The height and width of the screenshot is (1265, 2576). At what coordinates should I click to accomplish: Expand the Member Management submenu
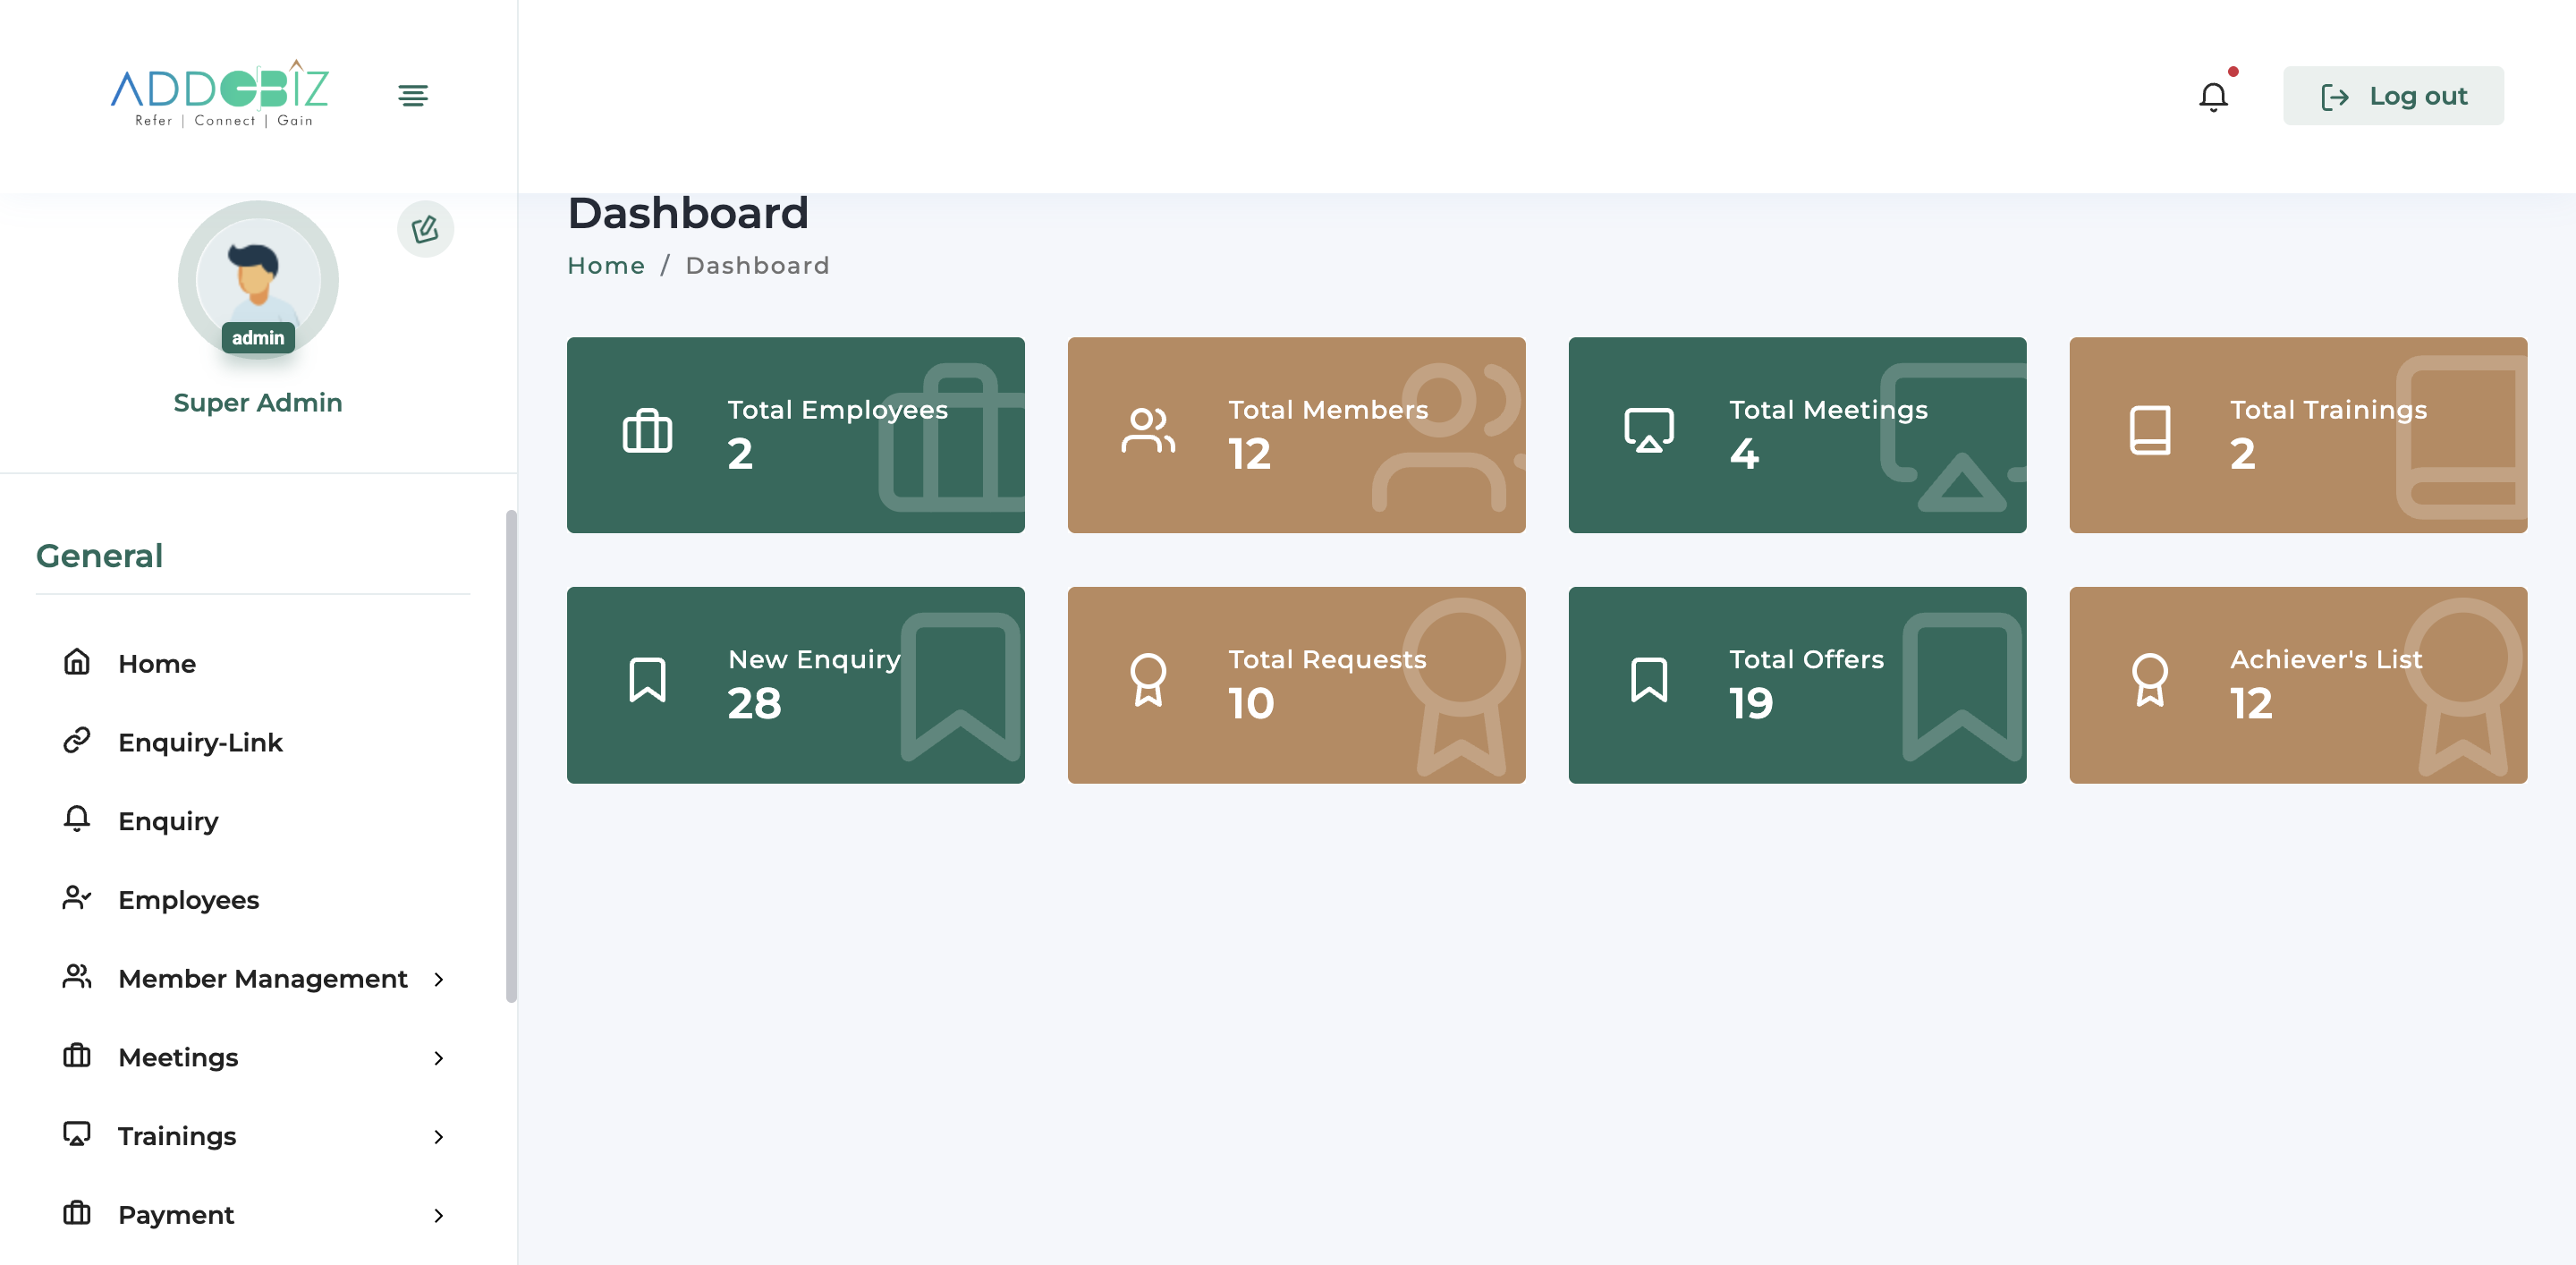(438, 979)
